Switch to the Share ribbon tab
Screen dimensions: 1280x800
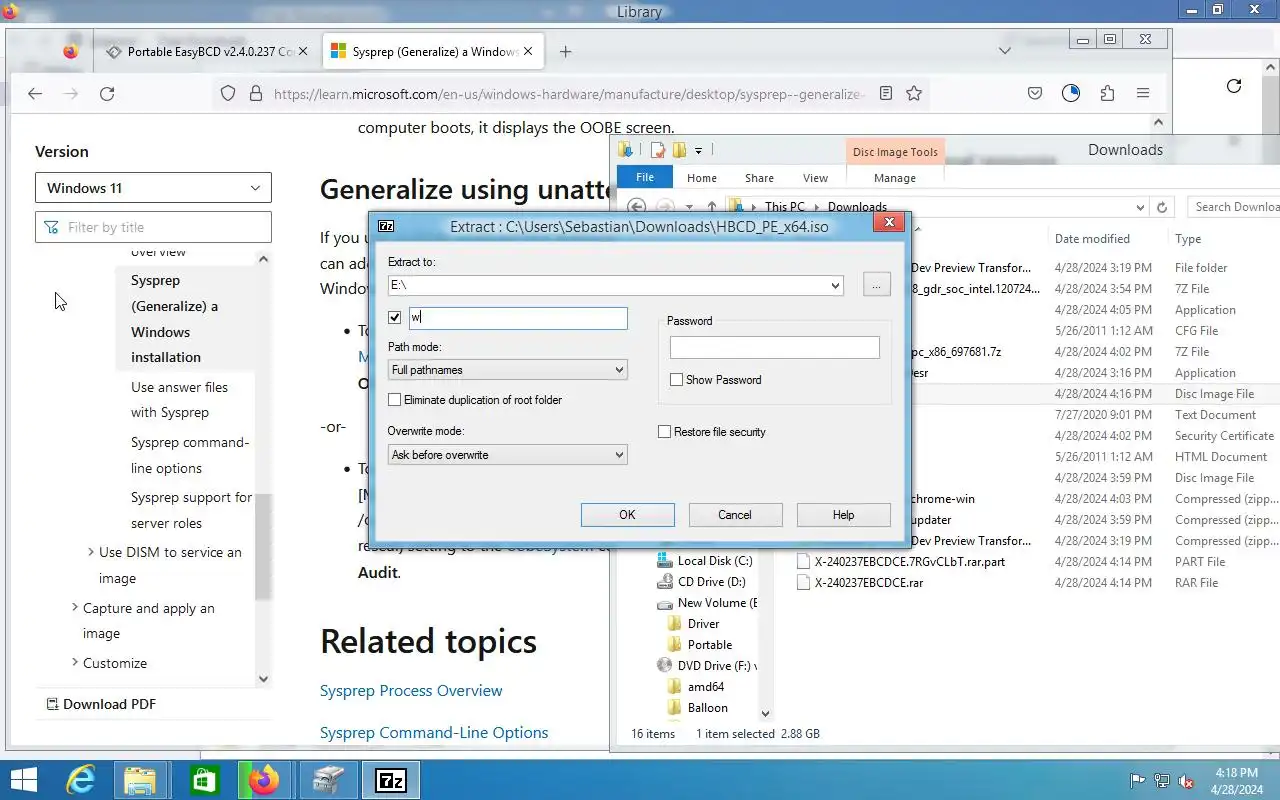(759, 178)
